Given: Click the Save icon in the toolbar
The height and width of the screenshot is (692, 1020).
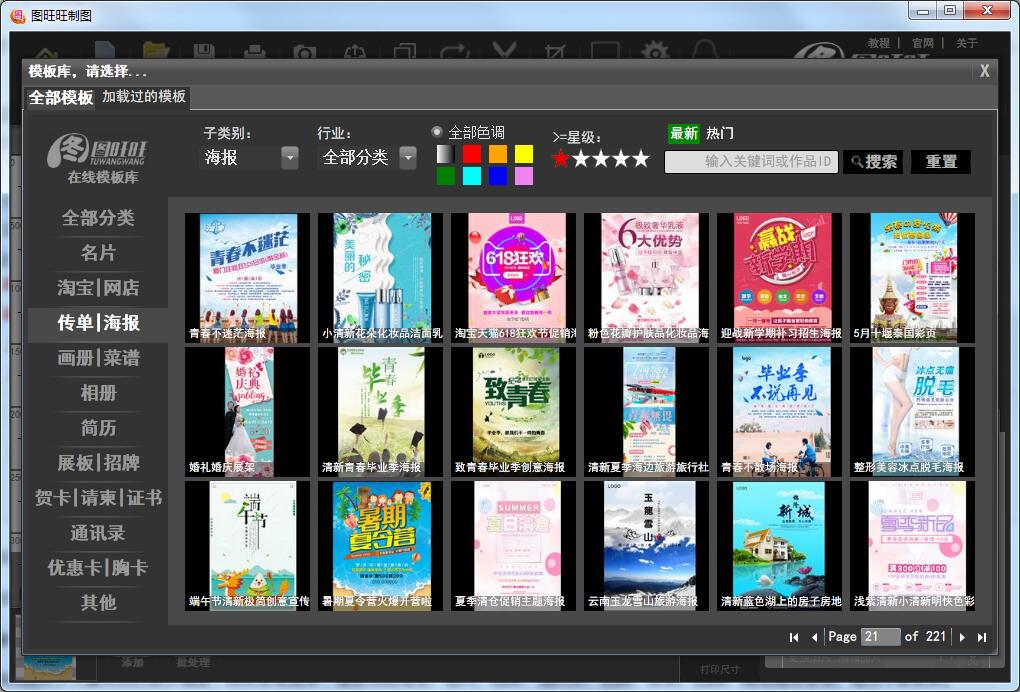Looking at the screenshot, I should pyautogui.click(x=204, y=47).
